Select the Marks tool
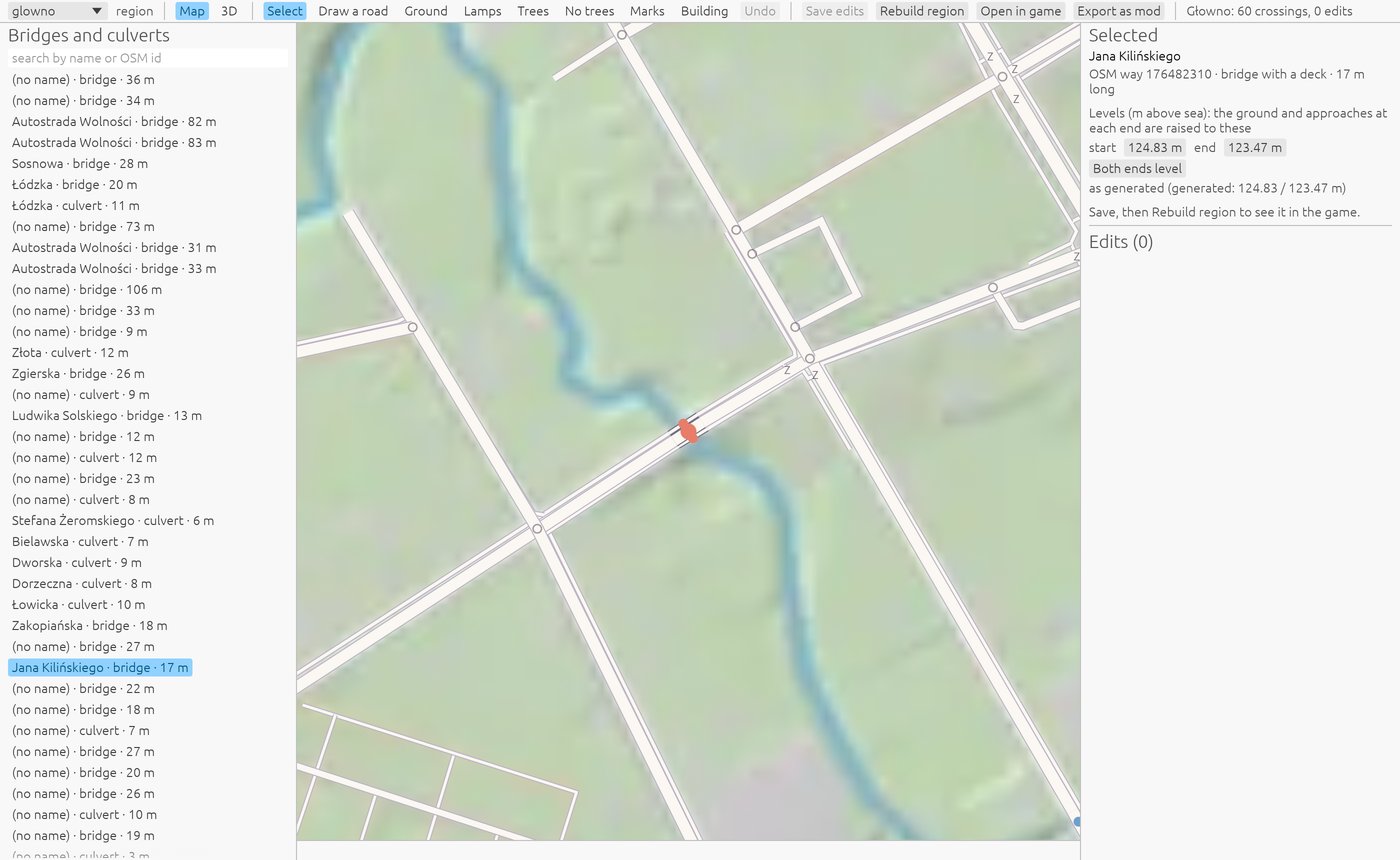The width and height of the screenshot is (1400, 860). (x=648, y=11)
